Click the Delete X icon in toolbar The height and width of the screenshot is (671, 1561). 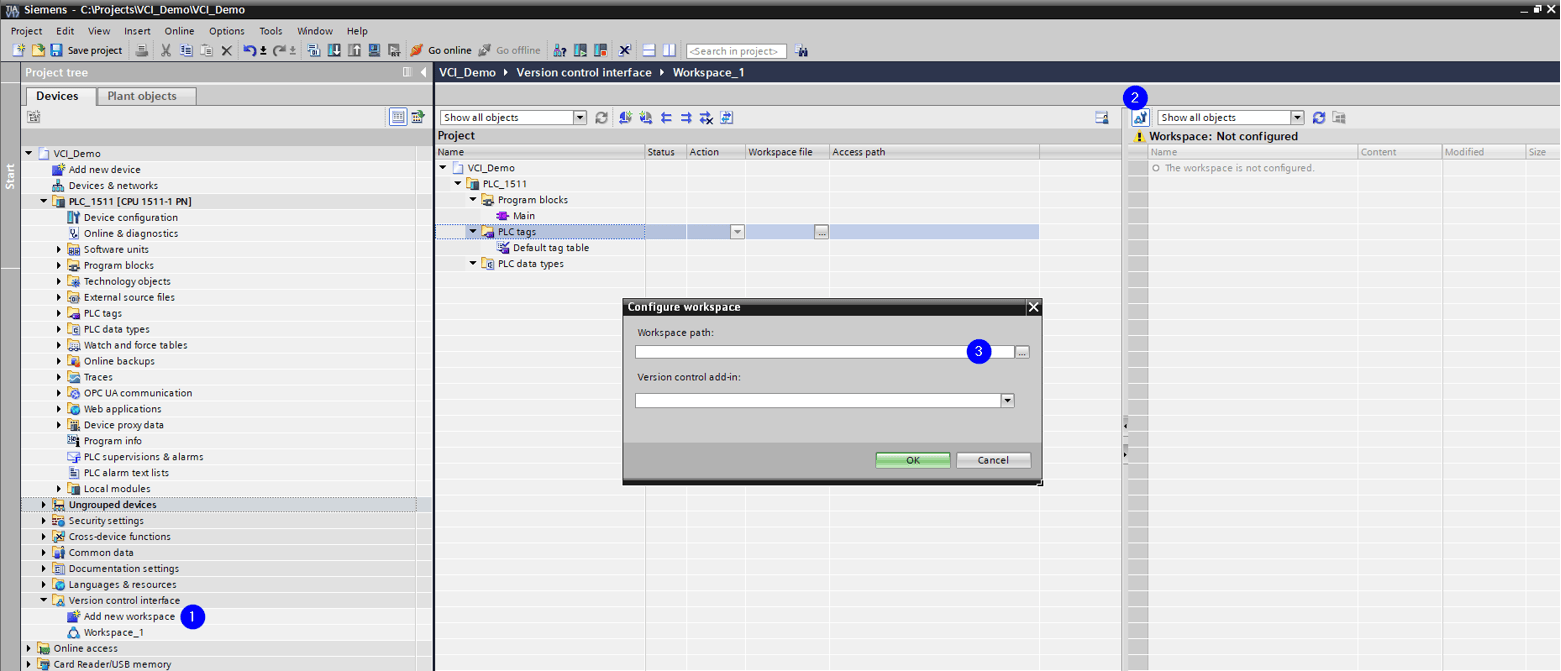(226, 50)
